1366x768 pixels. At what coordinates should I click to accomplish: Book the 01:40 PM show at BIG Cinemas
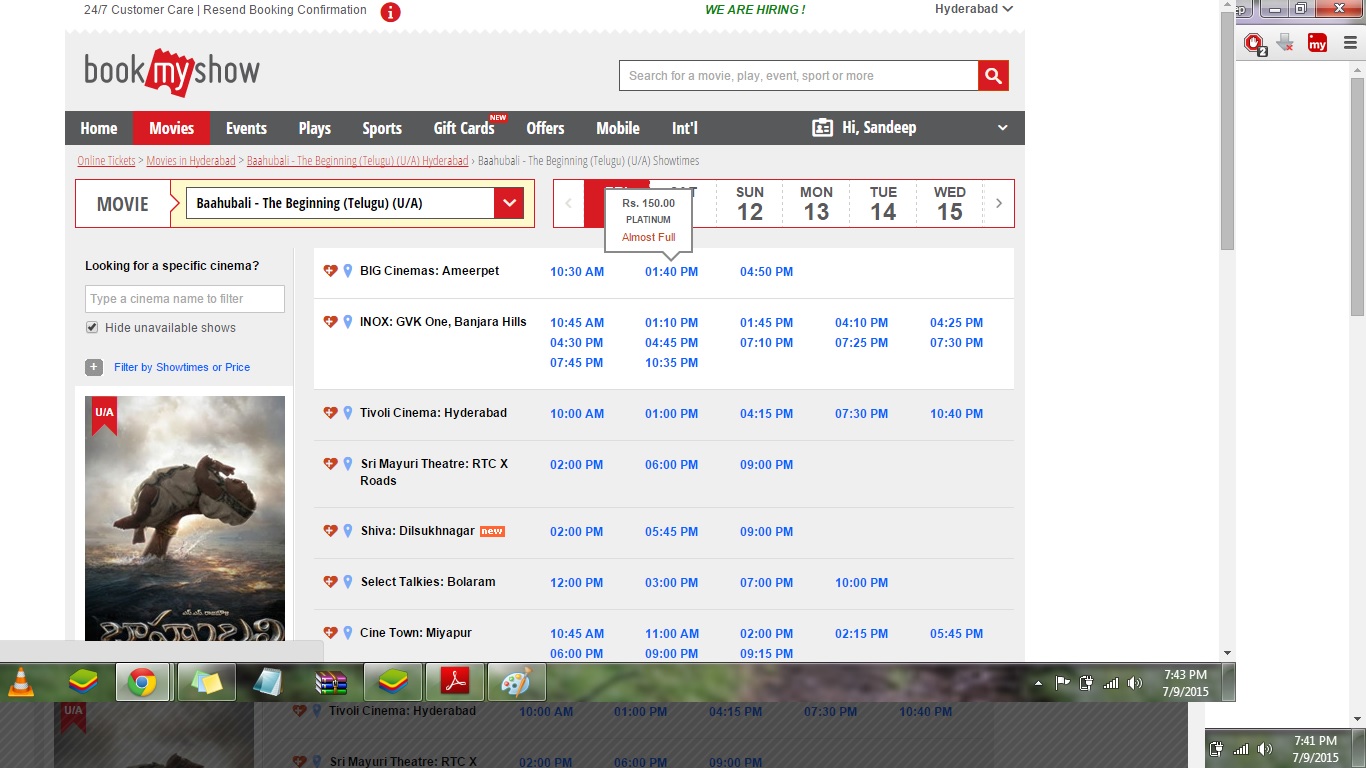671,272
